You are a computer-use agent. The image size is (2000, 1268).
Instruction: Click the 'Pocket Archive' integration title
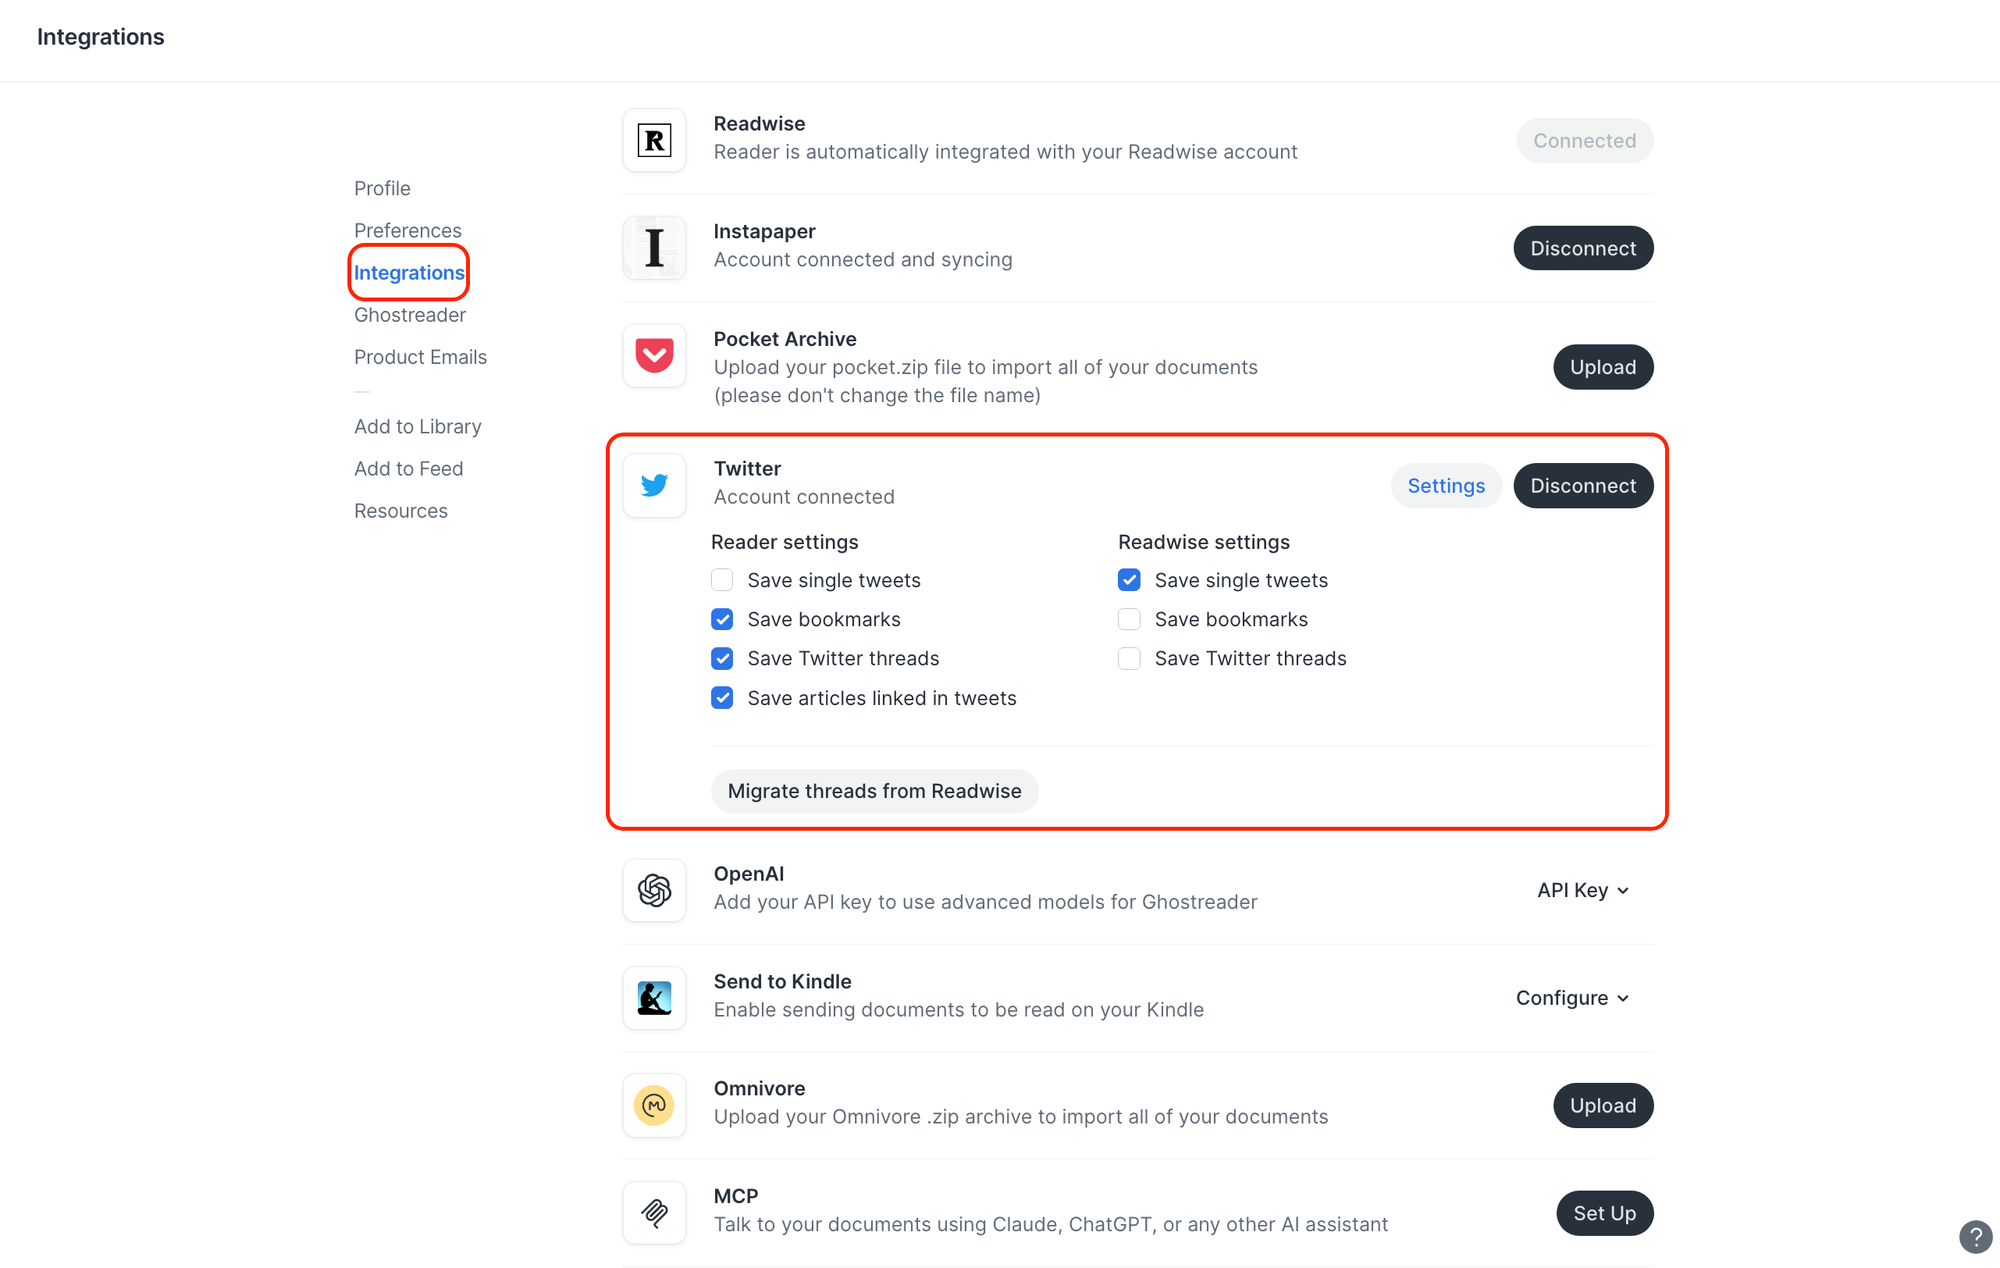(785, 339)
